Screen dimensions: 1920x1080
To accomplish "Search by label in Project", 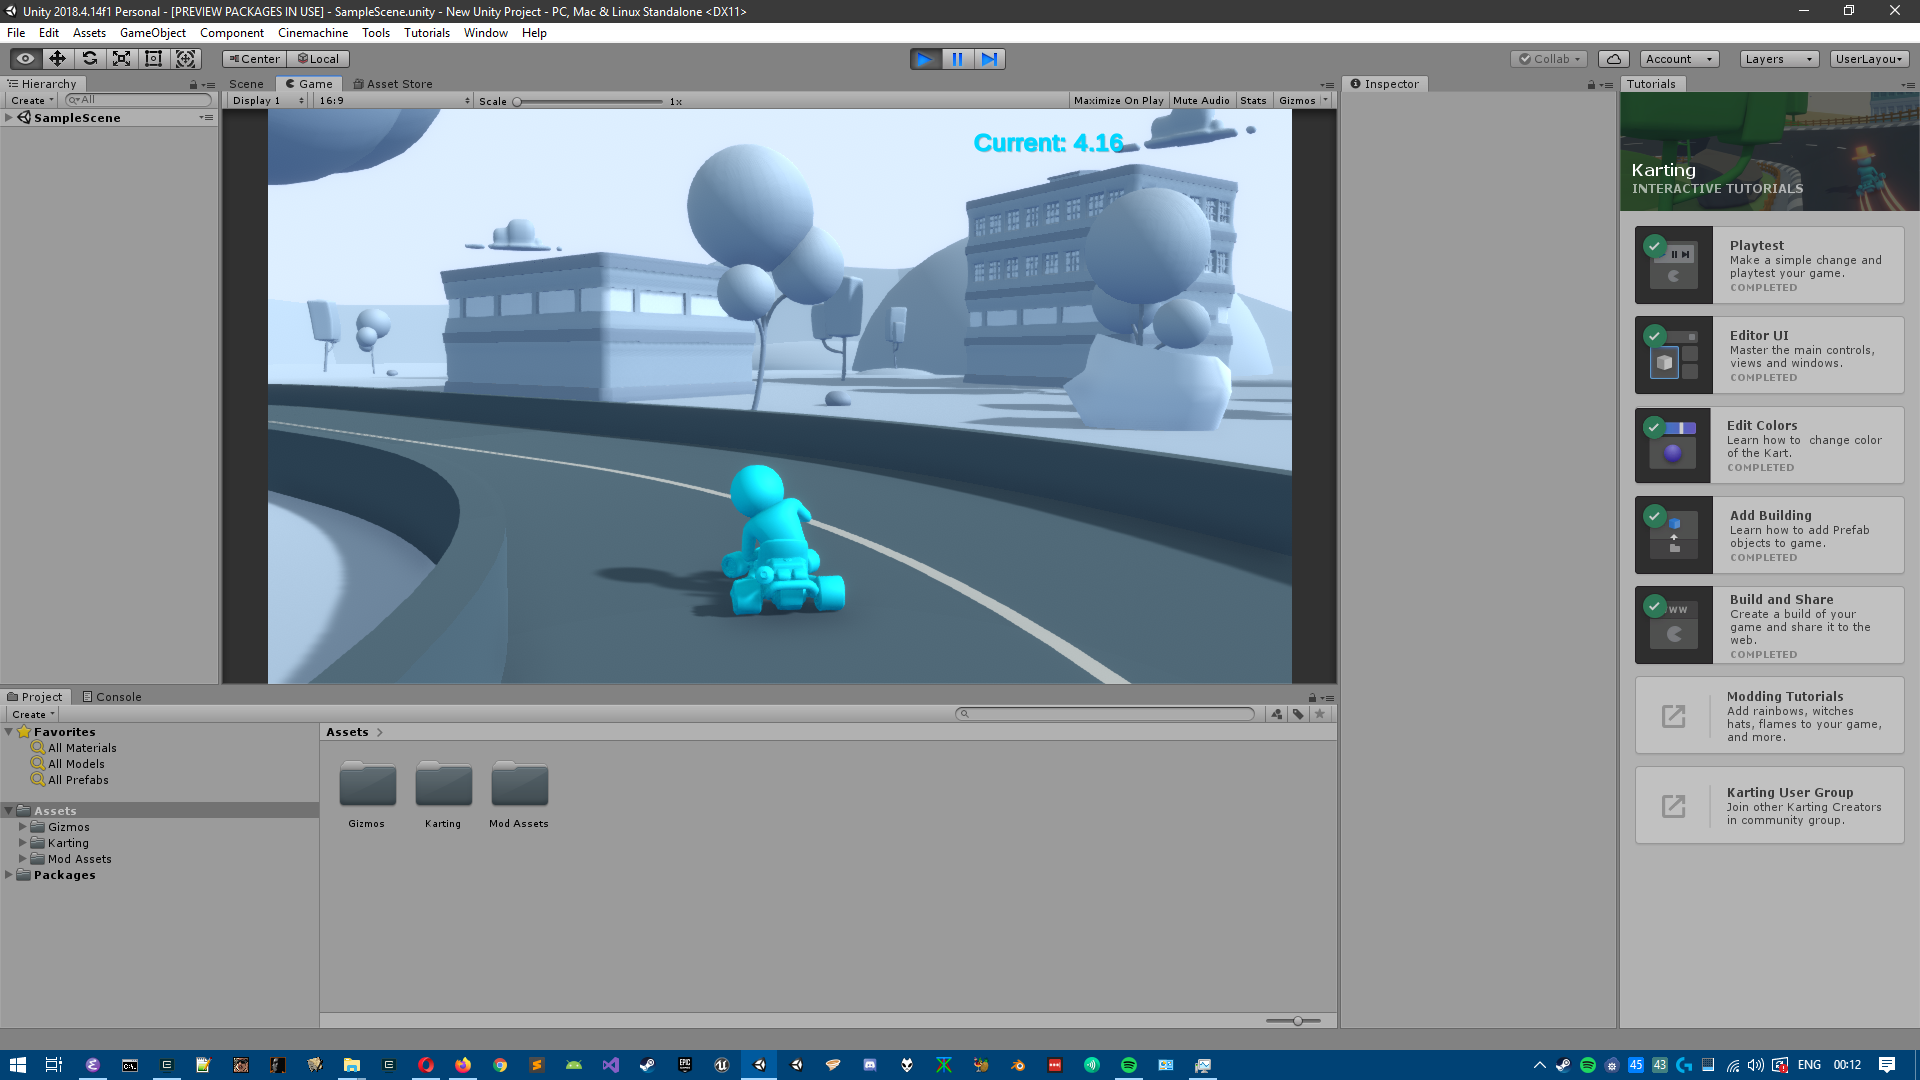I will click(x=1298, y=714).
